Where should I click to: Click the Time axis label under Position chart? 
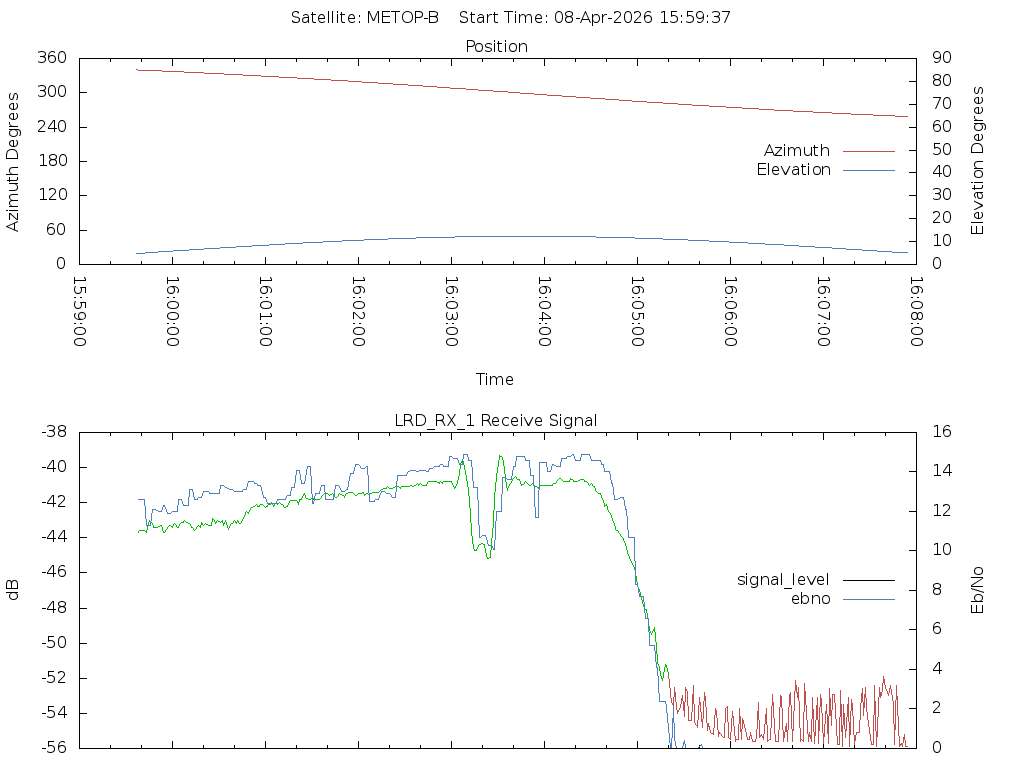tap(494, 379)
